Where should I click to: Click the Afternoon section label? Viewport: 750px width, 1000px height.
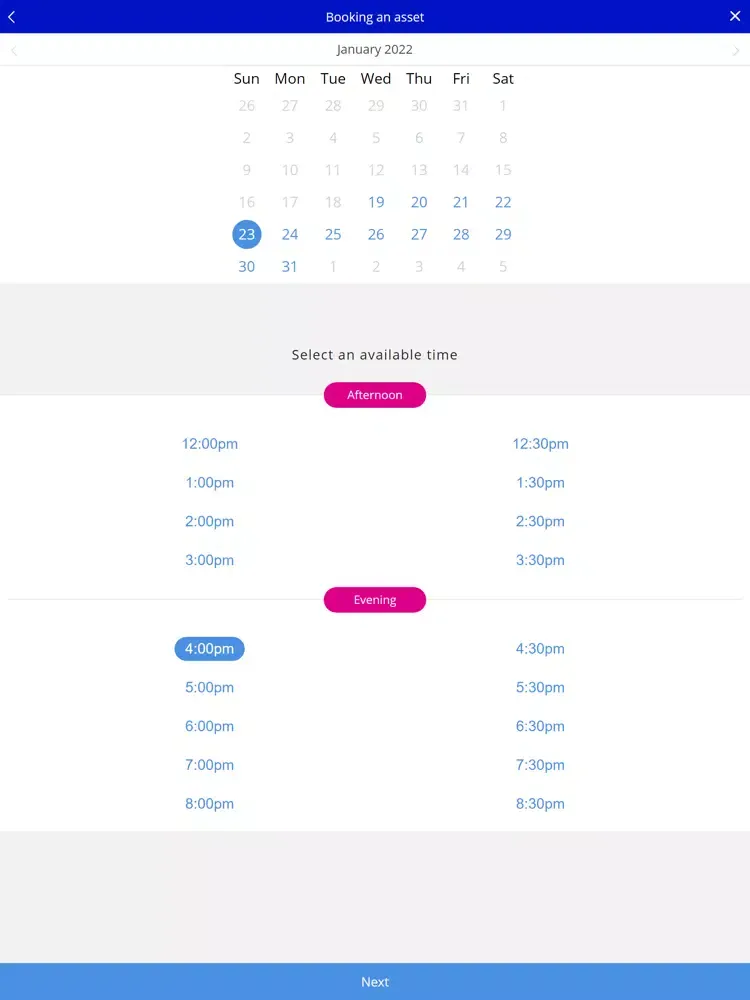point(375,395)
